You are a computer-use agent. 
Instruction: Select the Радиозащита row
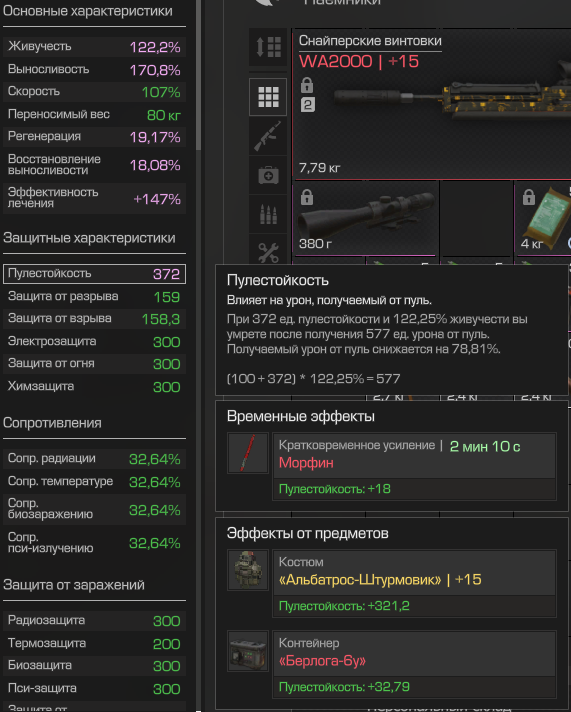94,621
